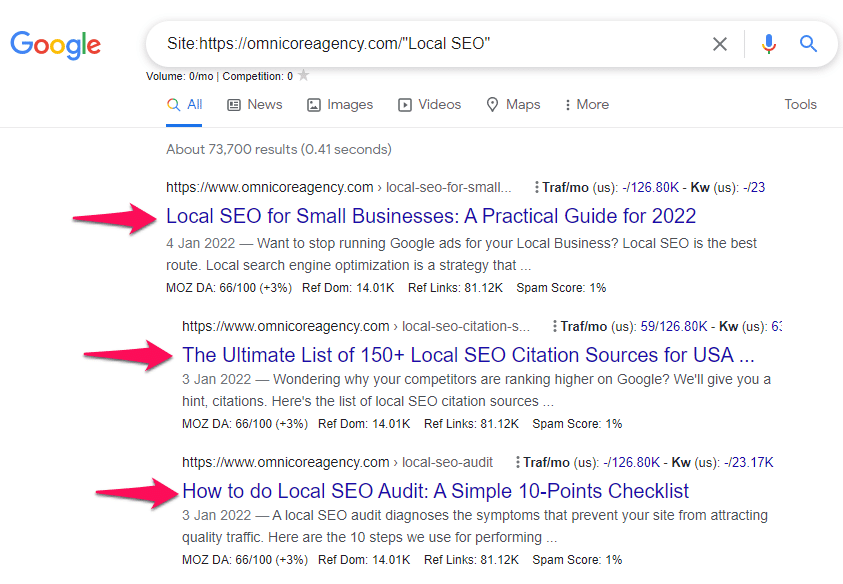Open three-dot menu for local-seo-for-small result

click(x=536, y=188)
